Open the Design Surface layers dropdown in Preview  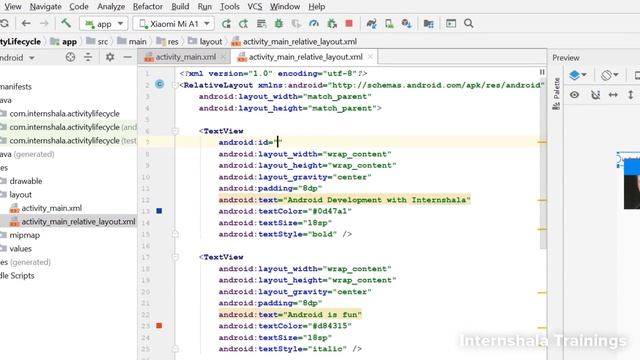point(578,75)
